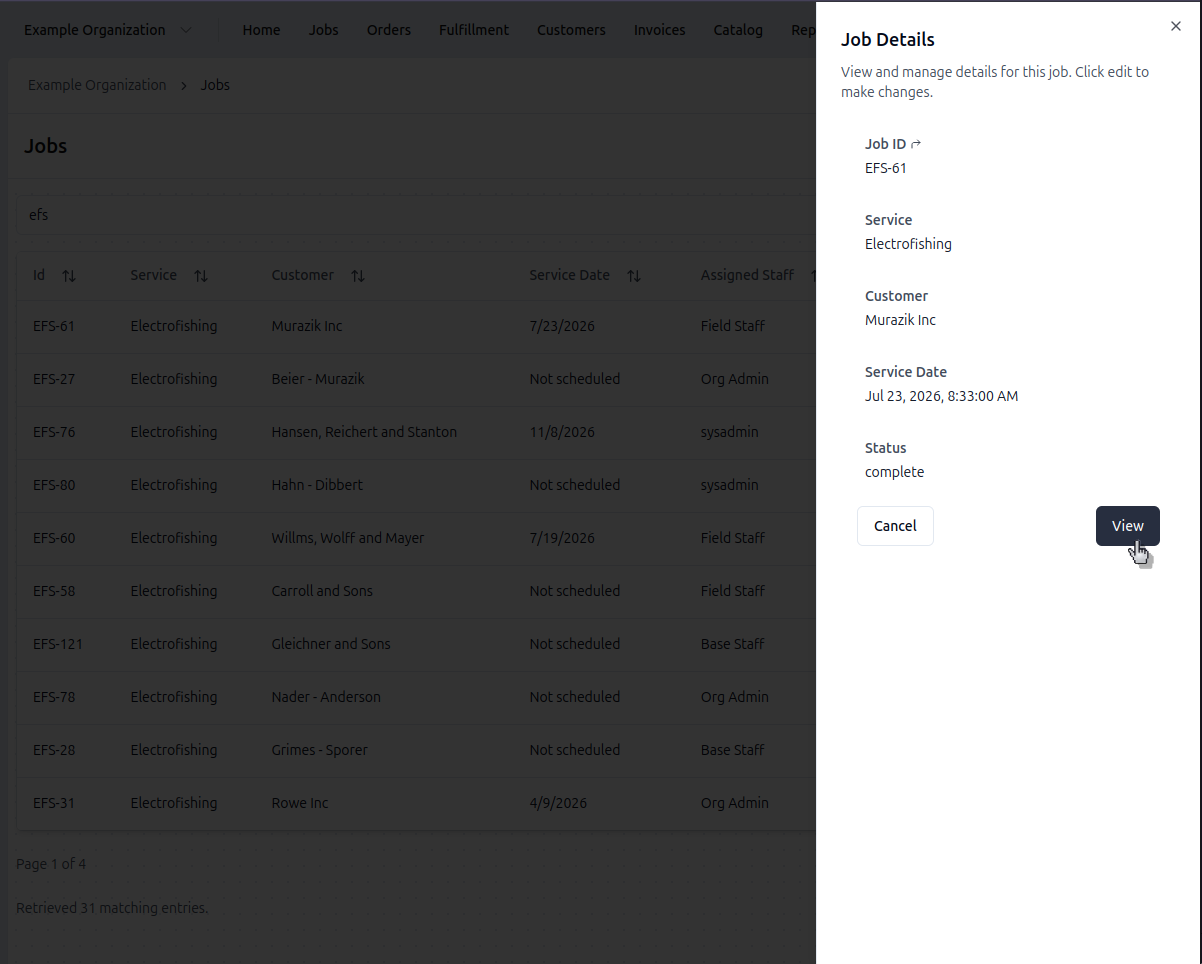
Task: Open the Invoices page
Action: (659, 30)
